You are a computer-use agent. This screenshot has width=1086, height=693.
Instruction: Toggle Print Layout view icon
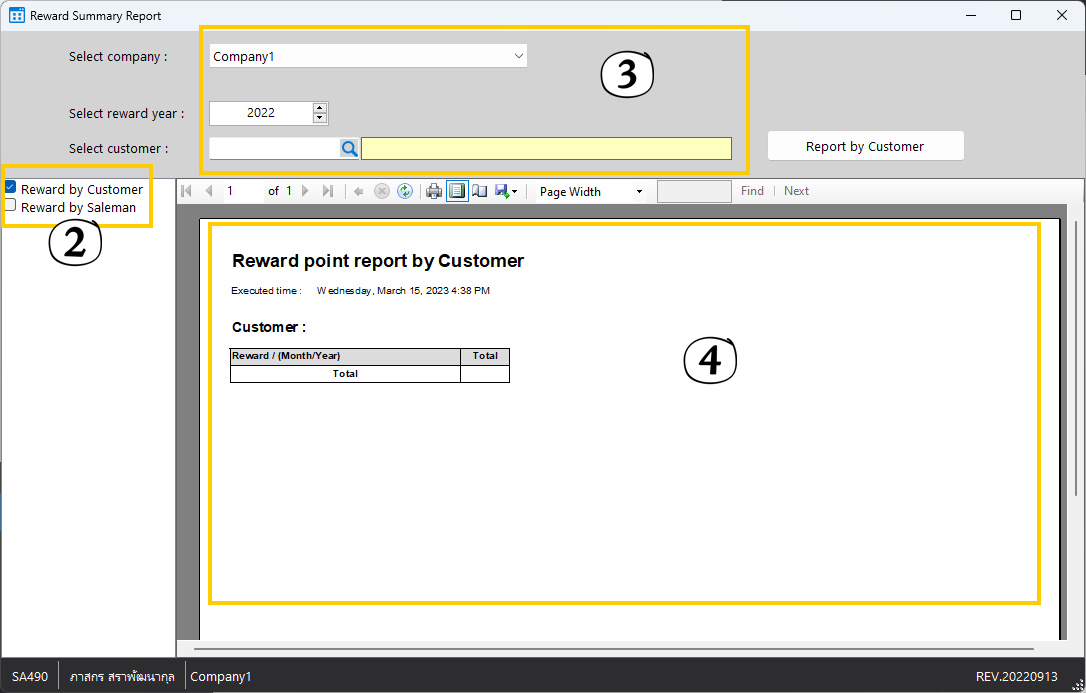457,191
